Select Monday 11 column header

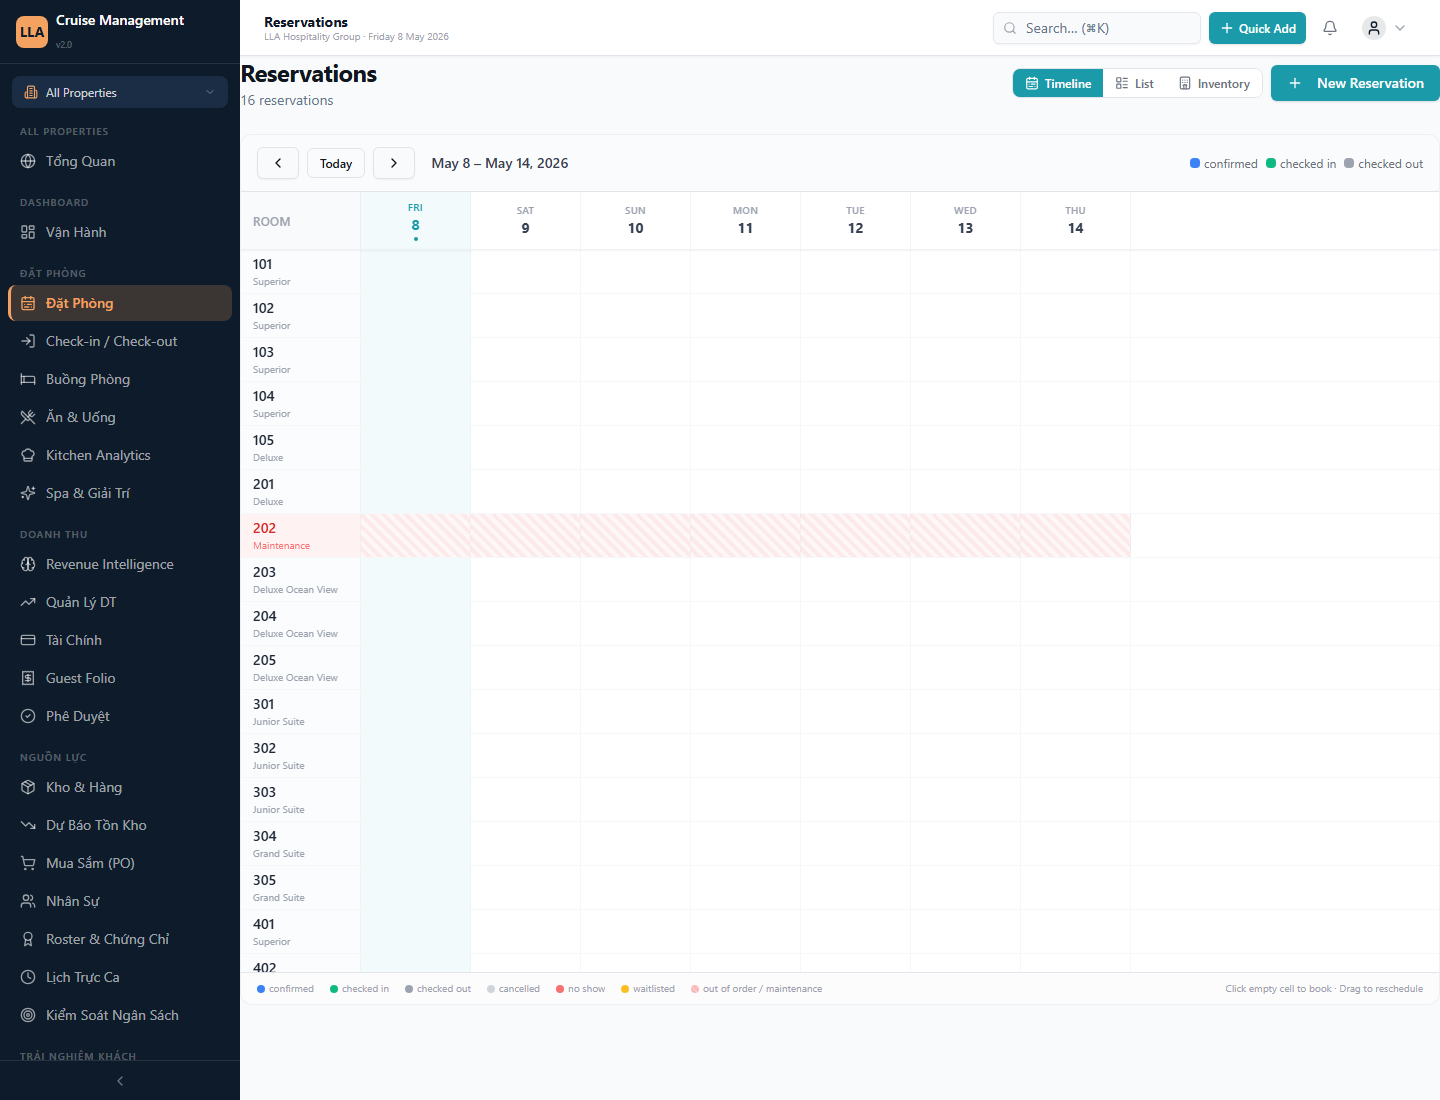pos(745,221)
